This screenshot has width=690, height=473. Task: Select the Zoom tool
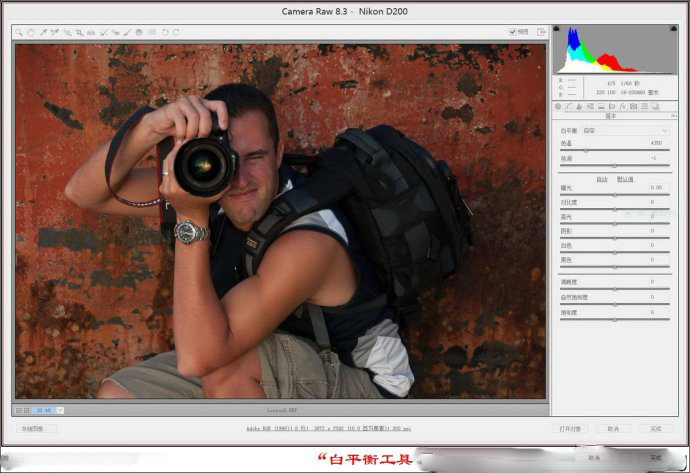pos(19,33)
